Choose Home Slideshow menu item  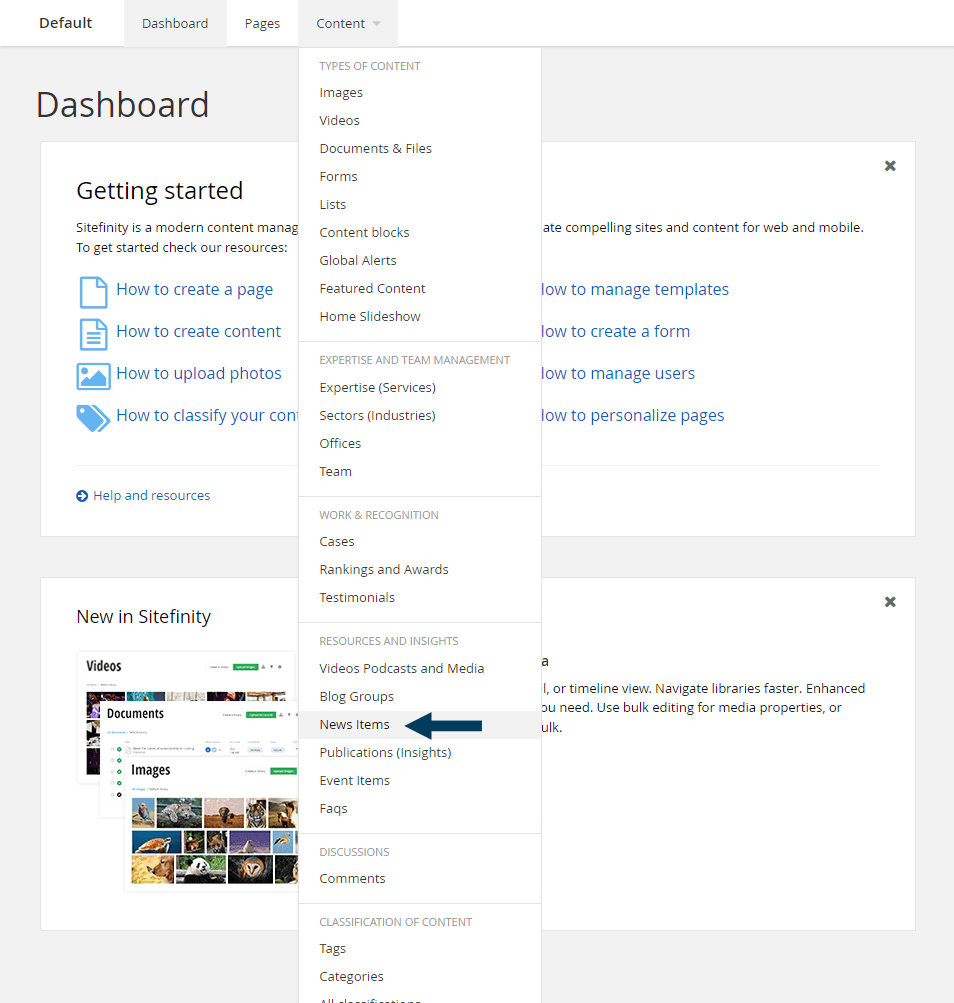click(x=370, y=317)
